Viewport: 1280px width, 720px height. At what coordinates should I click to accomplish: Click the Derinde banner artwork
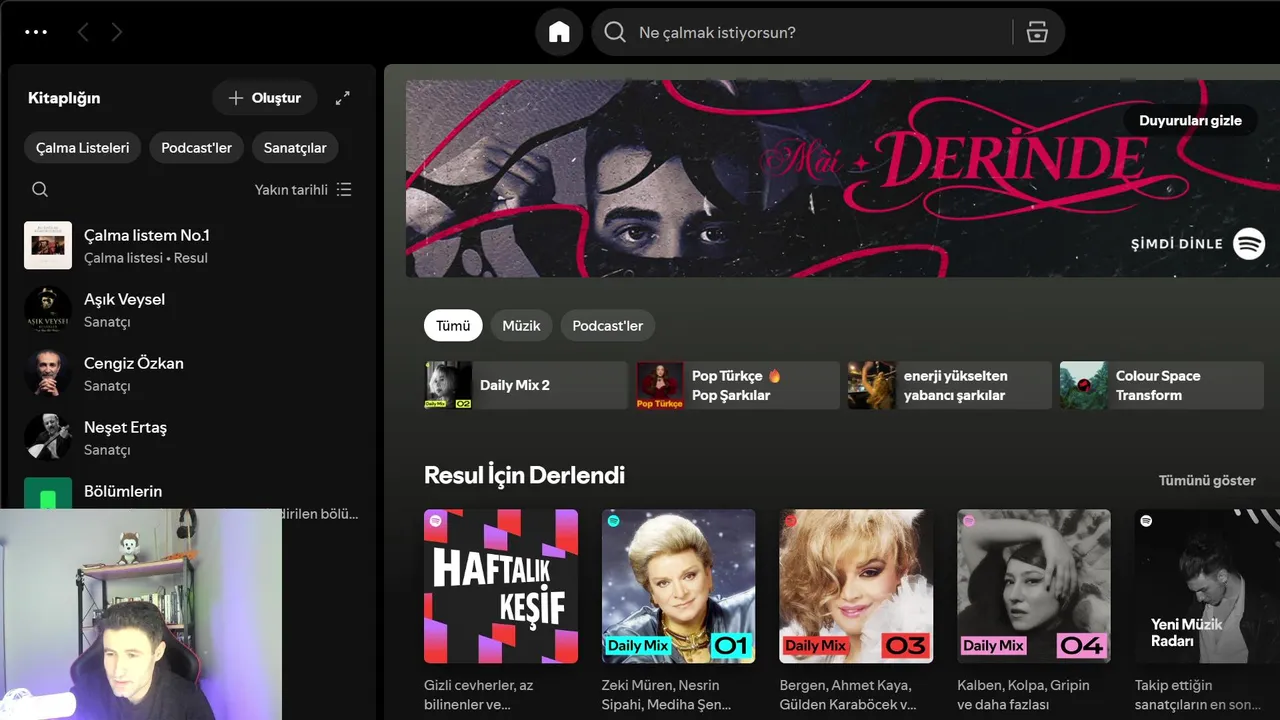tap(842, 179)
